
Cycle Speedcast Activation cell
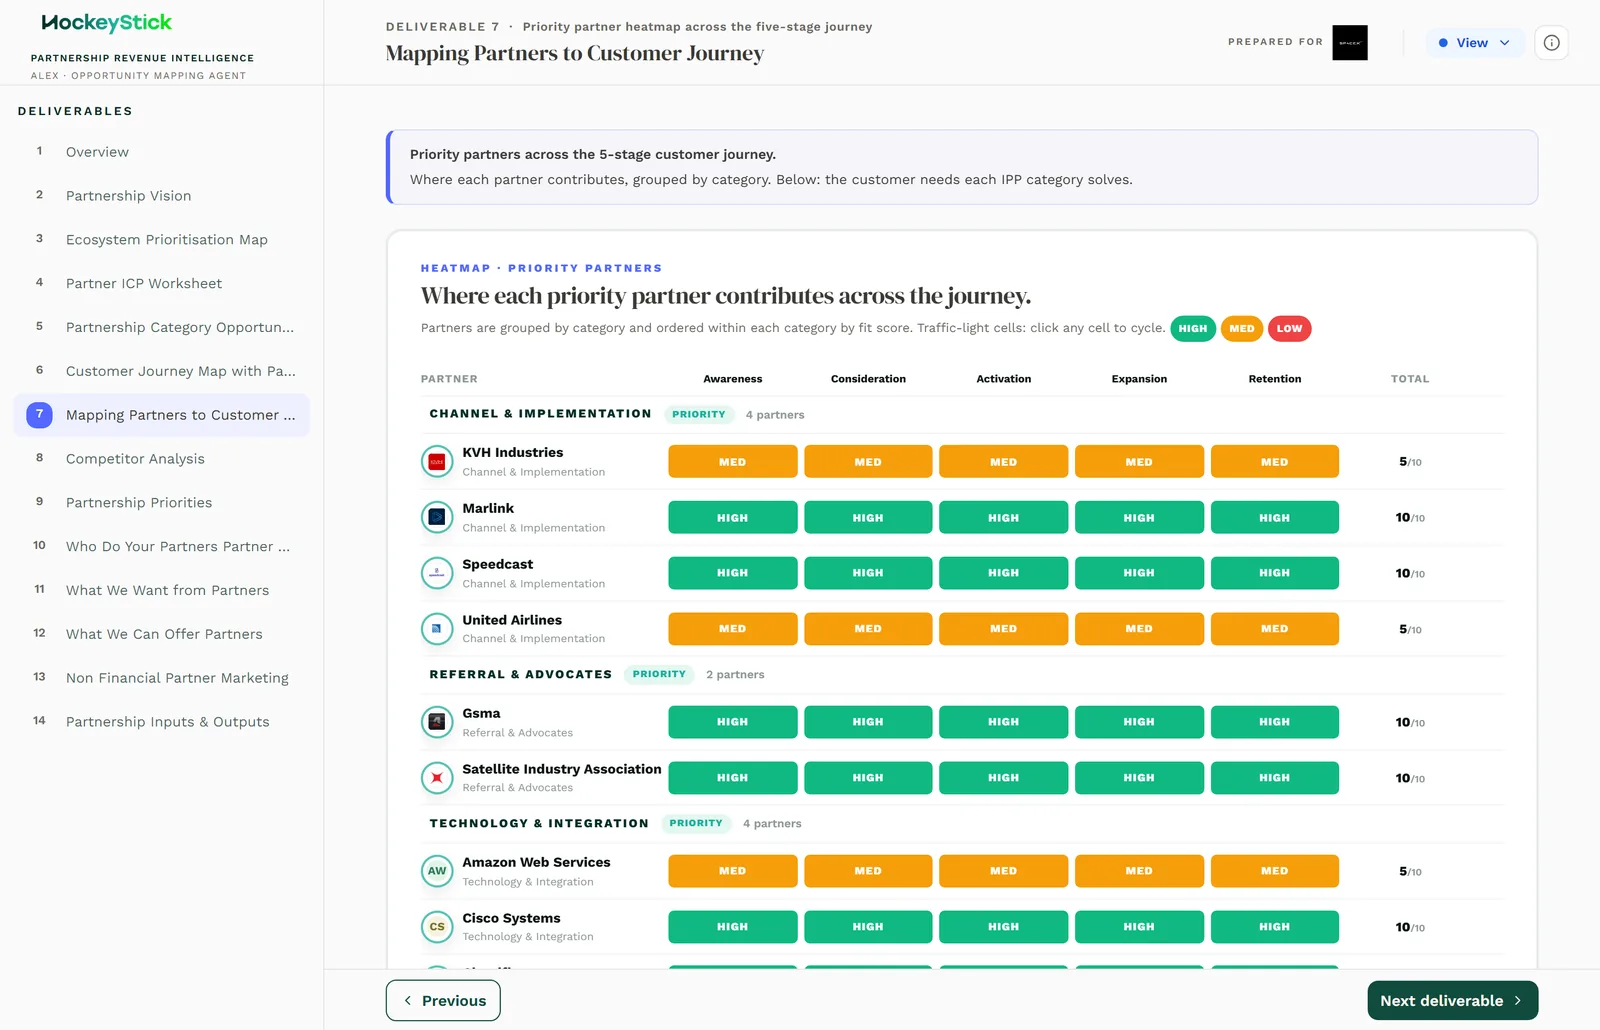click(x=1003, y=573)
